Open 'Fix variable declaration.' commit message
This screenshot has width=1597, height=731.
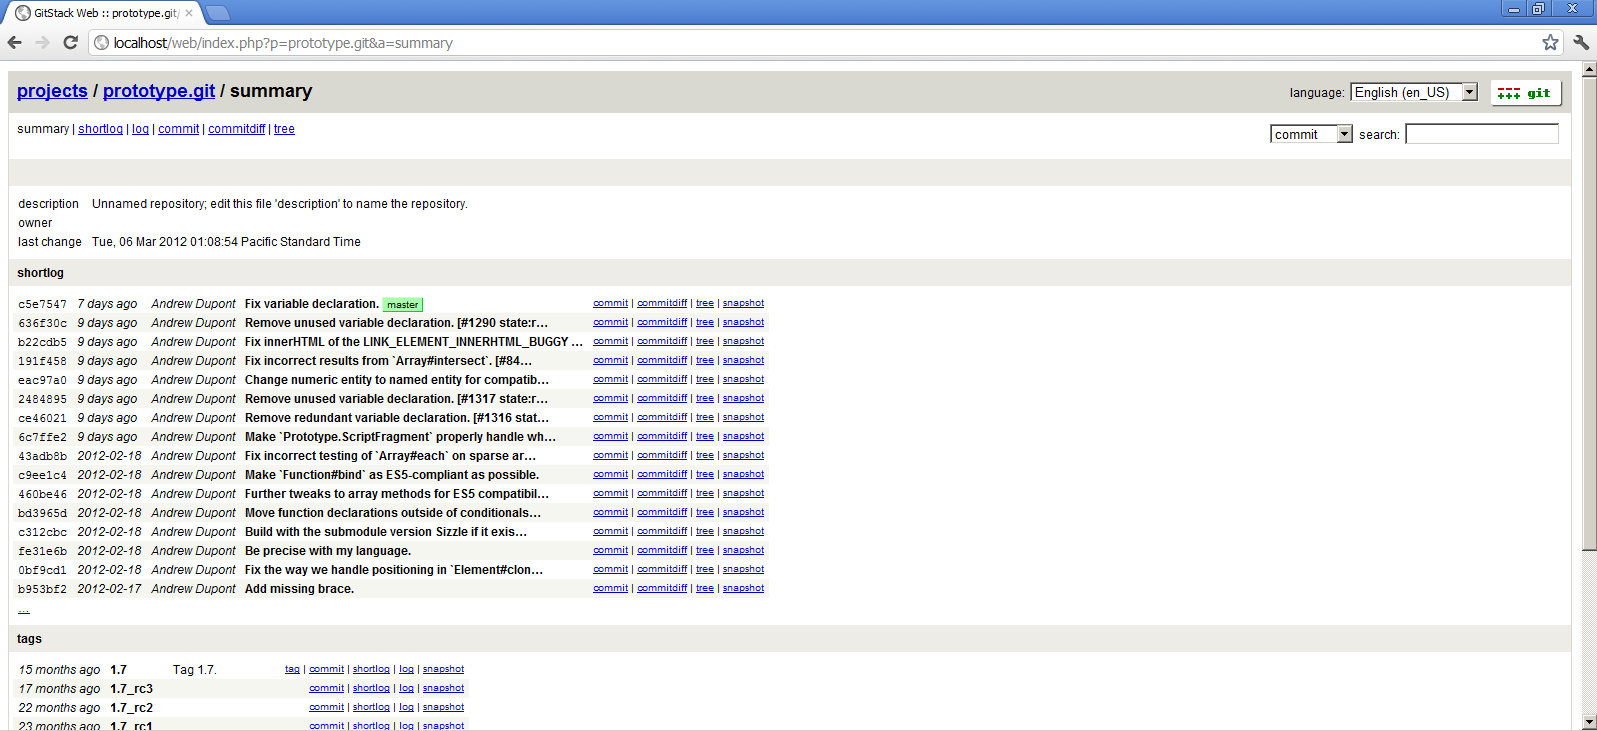(312, 304)
